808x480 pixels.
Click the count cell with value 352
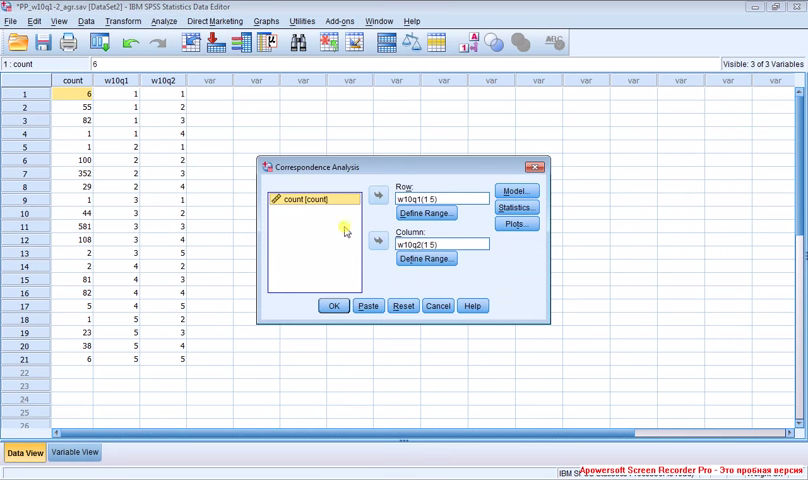click(72, 173)
